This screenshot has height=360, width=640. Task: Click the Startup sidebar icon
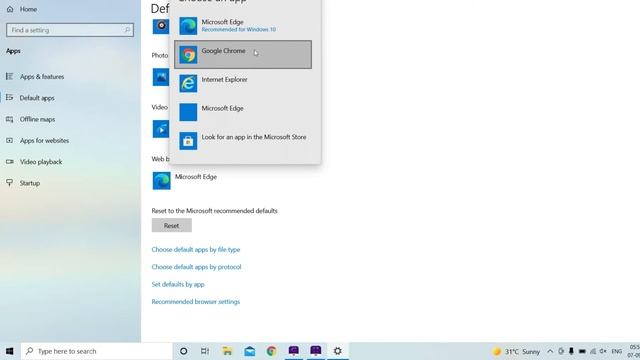point(9,183)
